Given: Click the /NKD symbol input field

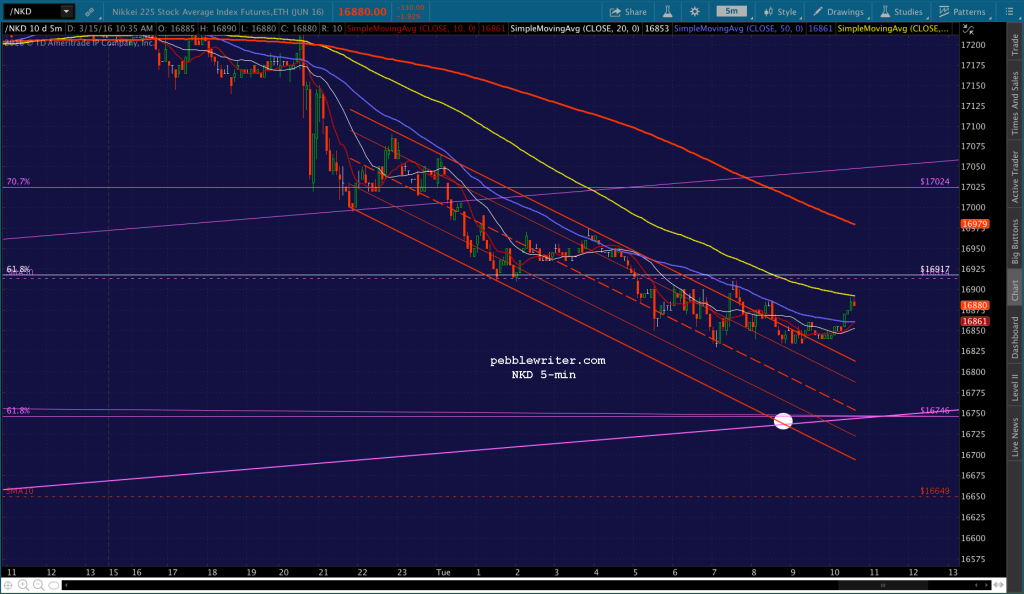Looking at the screenshot, I should (x=33, y=11).
